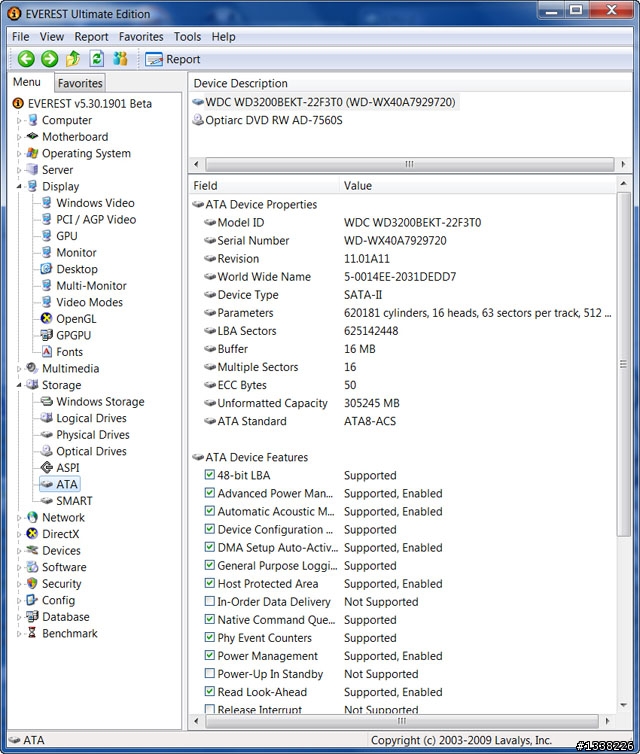Expand the Software tree node

(x=19, y=567)
